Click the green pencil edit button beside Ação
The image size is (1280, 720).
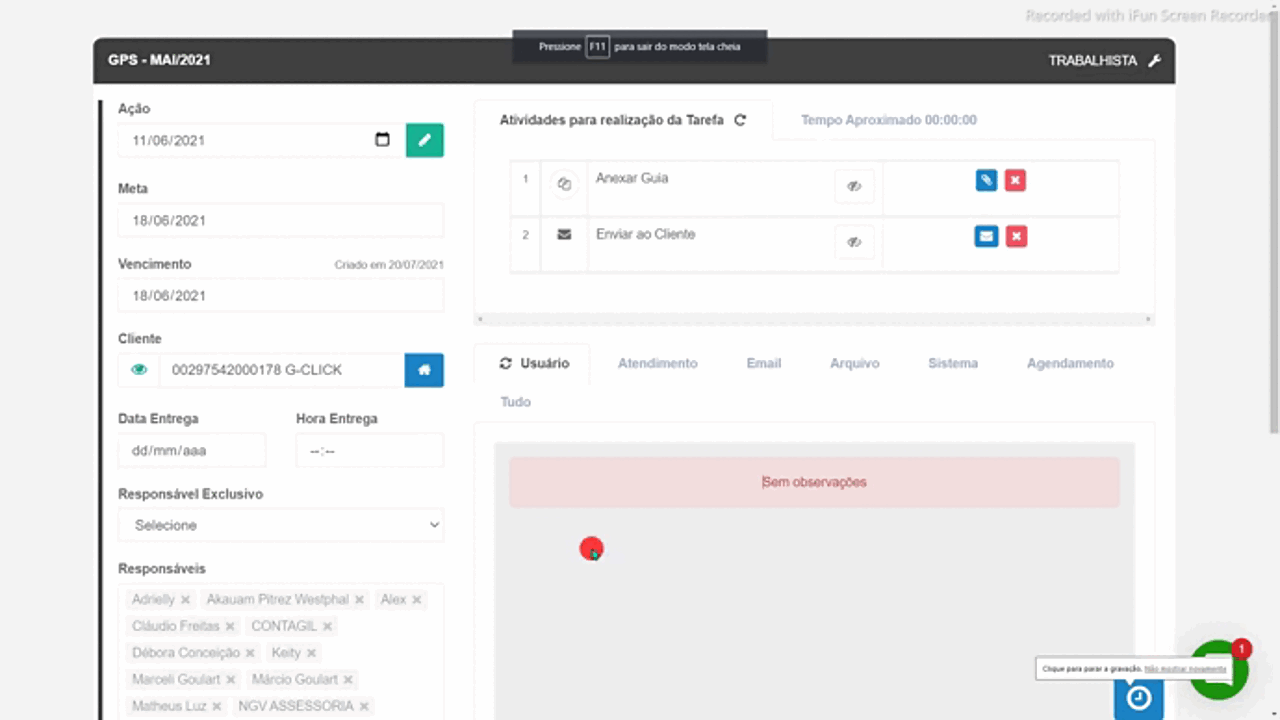pyautogui.click(x=424, y=140)
